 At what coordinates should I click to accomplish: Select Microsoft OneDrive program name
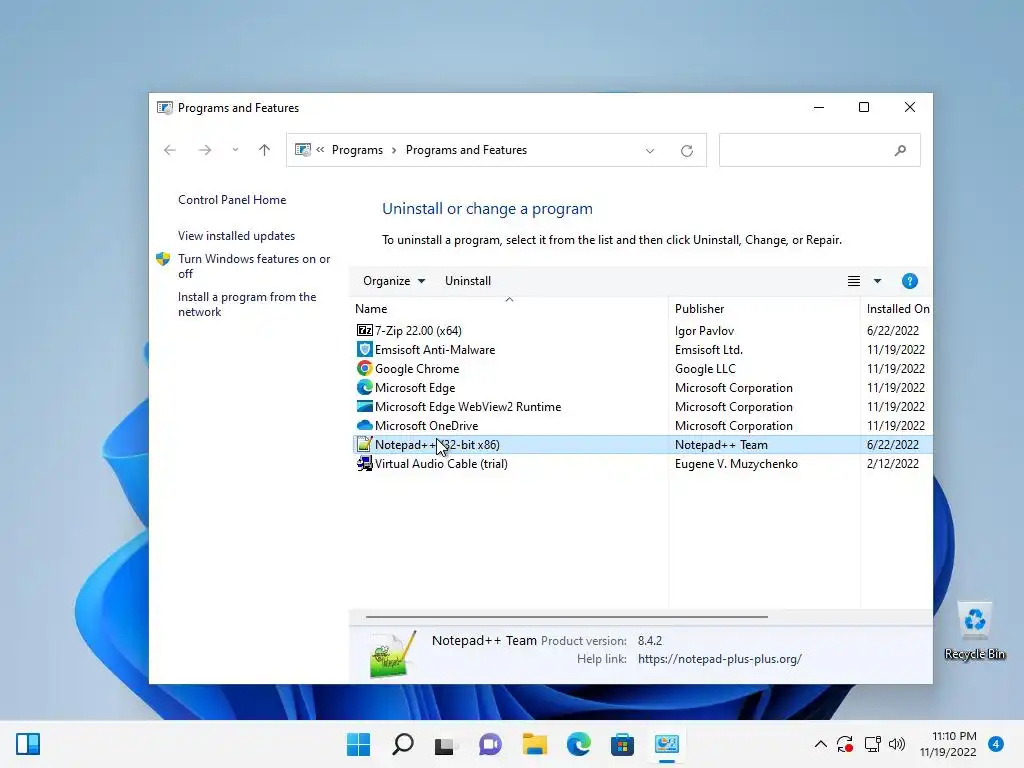pos(426,425)
